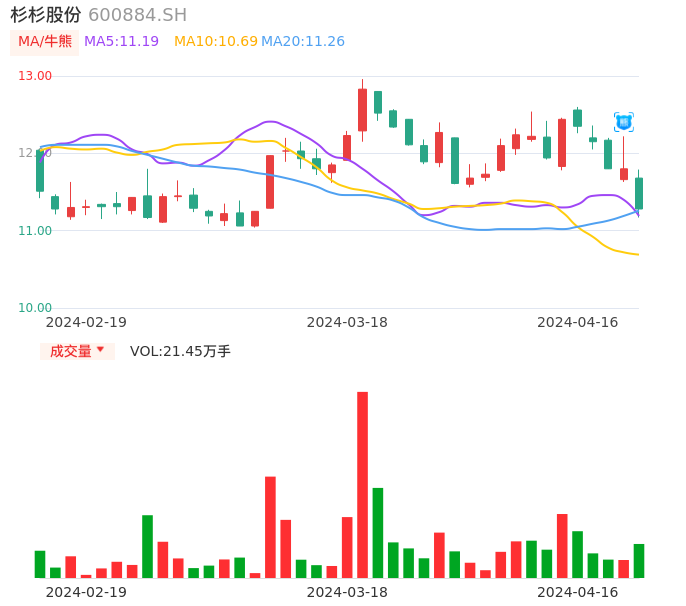Click the stock name 杉杉股份
This screenshot has width=686, height=606.
click(46, 15)
